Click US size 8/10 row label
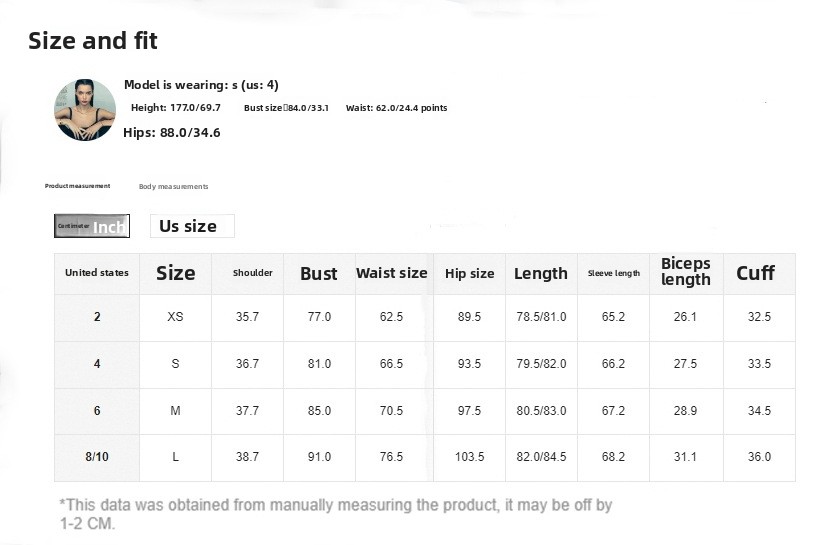This screenshot has width=821, height=545. 97,457
